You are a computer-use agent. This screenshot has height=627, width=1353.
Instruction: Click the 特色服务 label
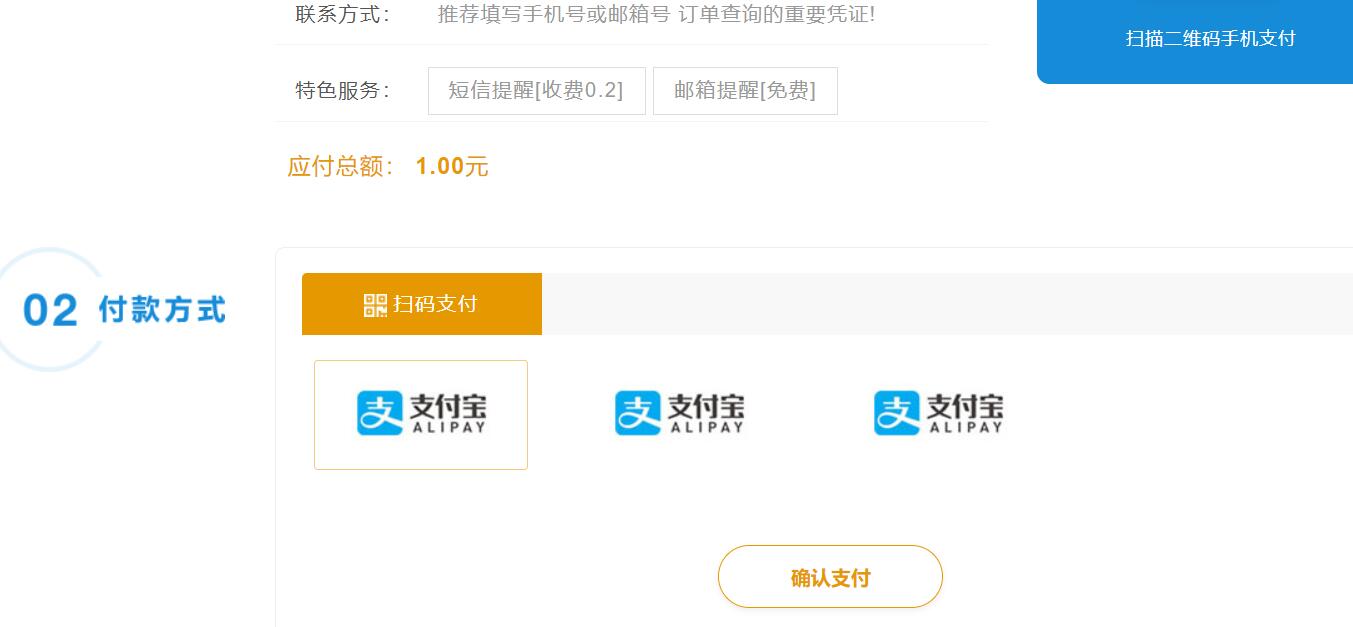click(342, 91)
